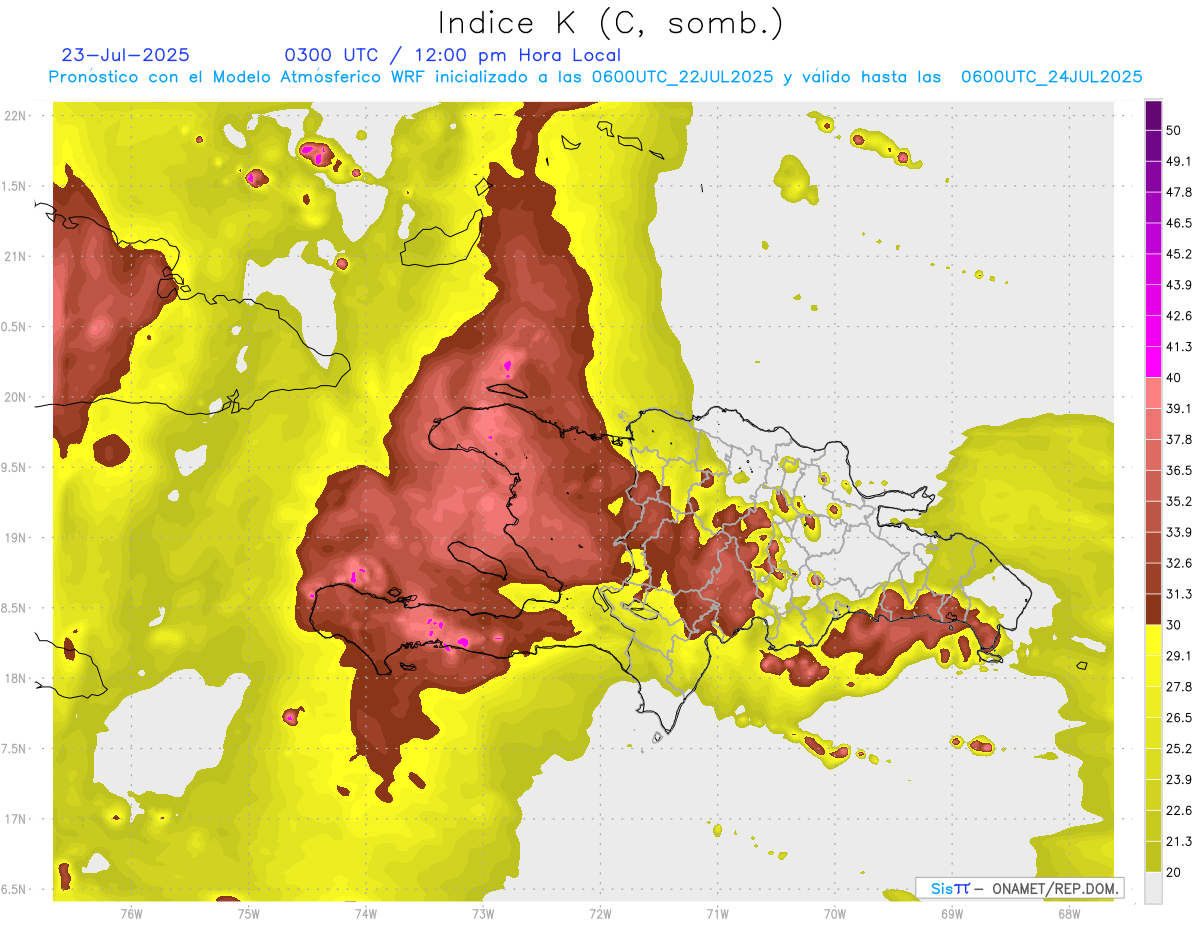Click the legend value "45.2"
1200x927 pixels.
pos(1179,254)
